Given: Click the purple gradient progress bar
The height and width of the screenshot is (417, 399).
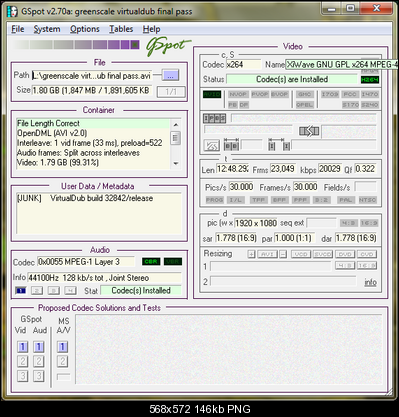Looking at the screenshot, I should click(x=76, y=45).
